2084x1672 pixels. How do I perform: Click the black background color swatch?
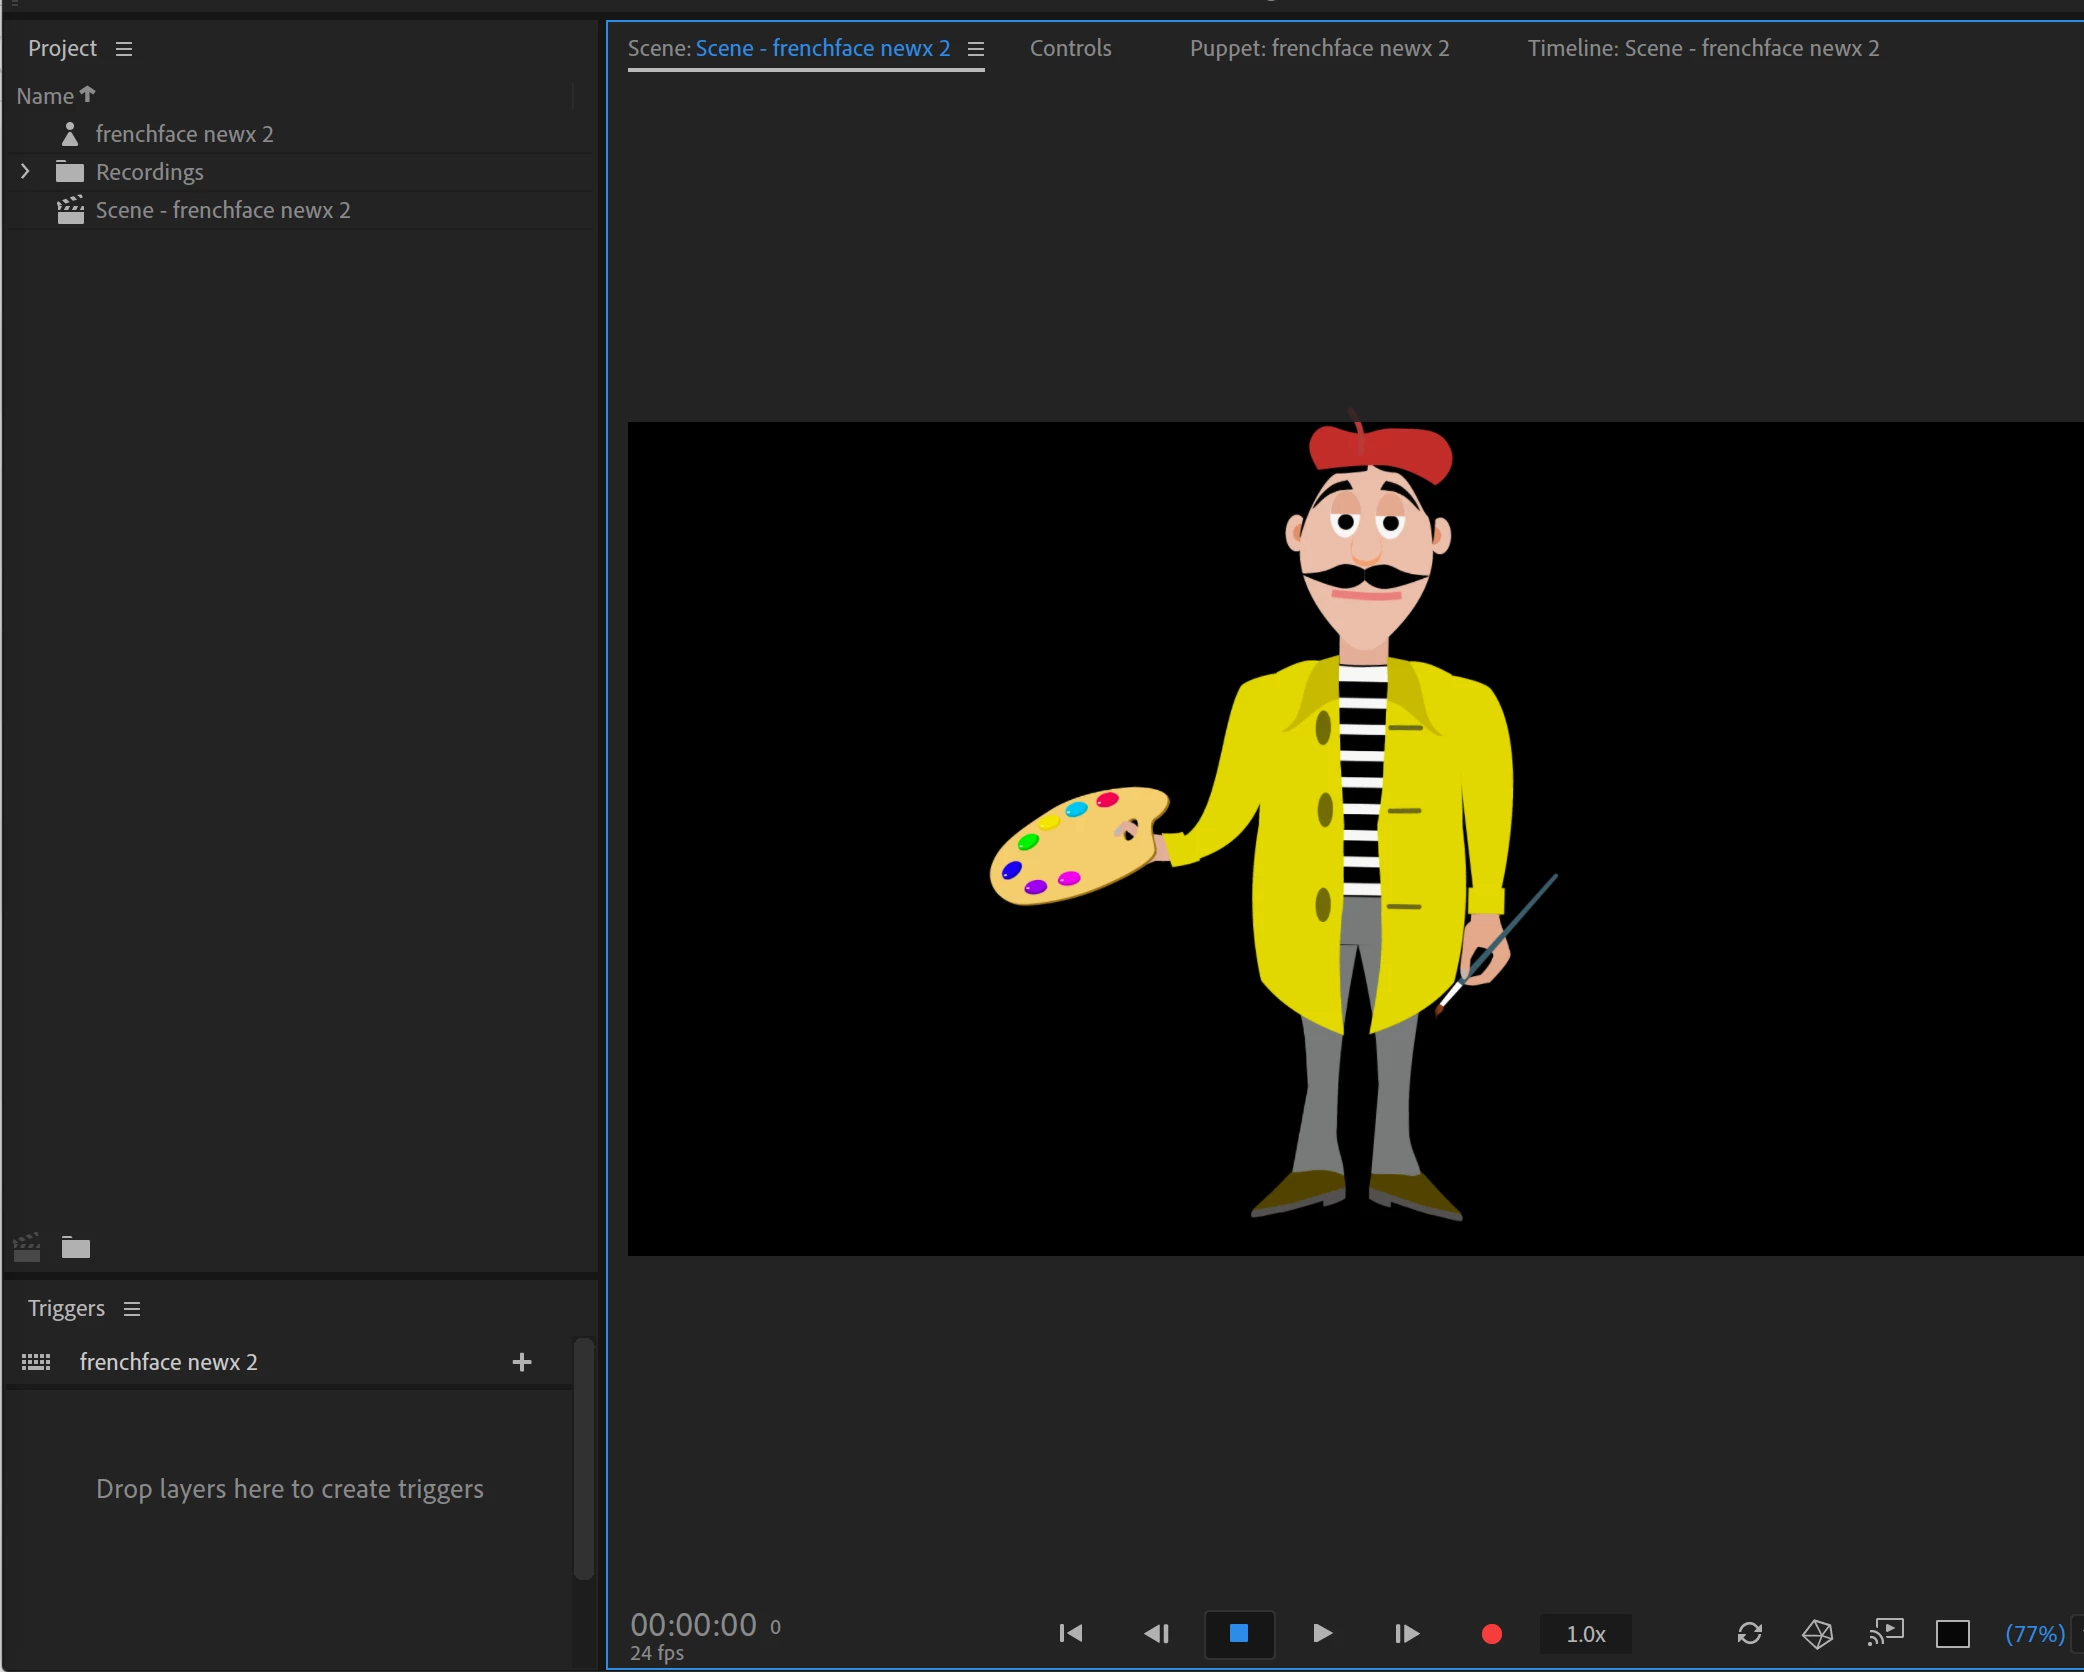(x=1952, y=1634)
